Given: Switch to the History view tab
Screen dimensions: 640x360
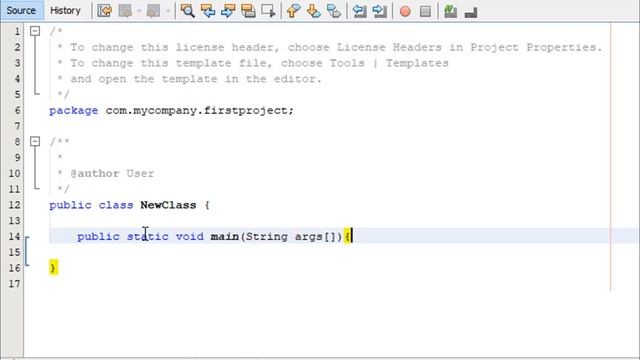Looking at the screenshot, I should tap(65, 11).
